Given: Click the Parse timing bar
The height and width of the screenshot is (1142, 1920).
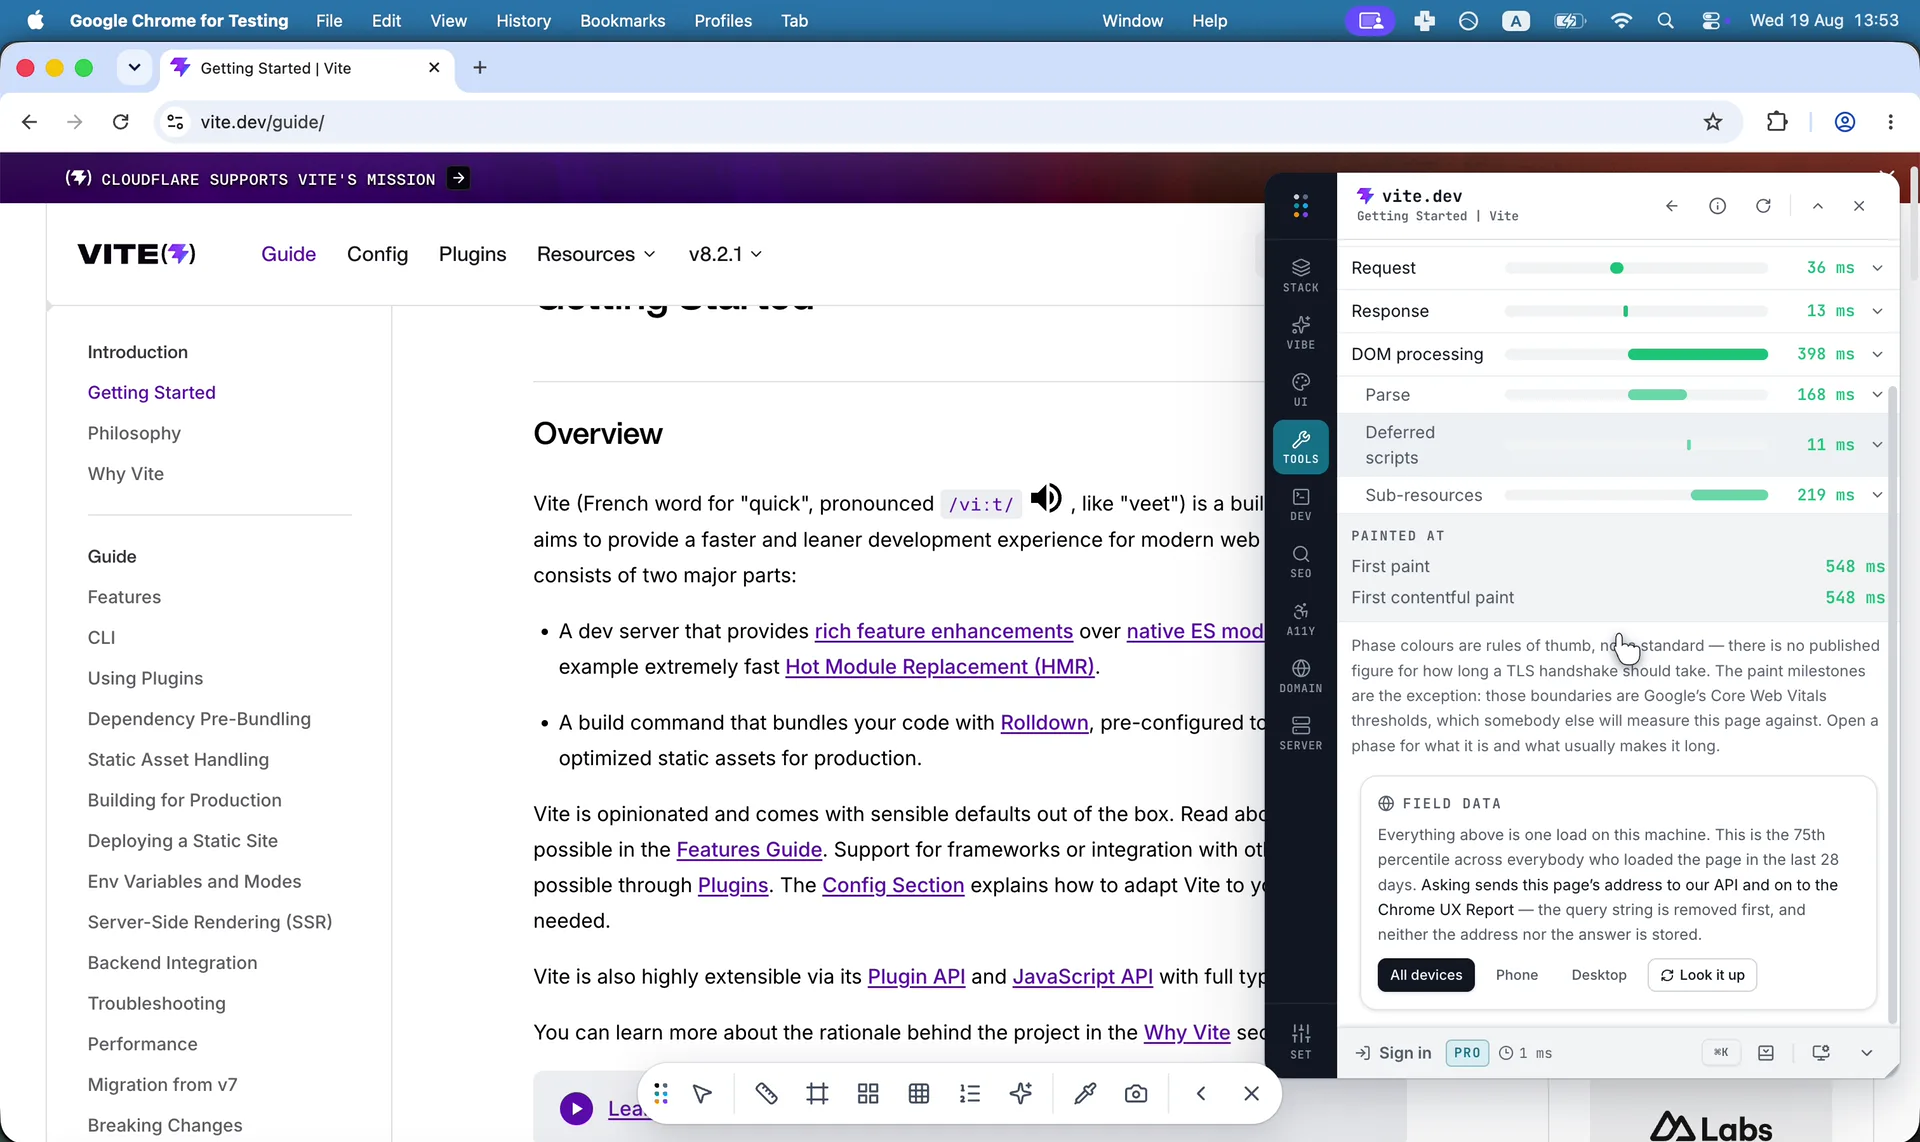Looking at the screenshot, I should coord(1636,395).
